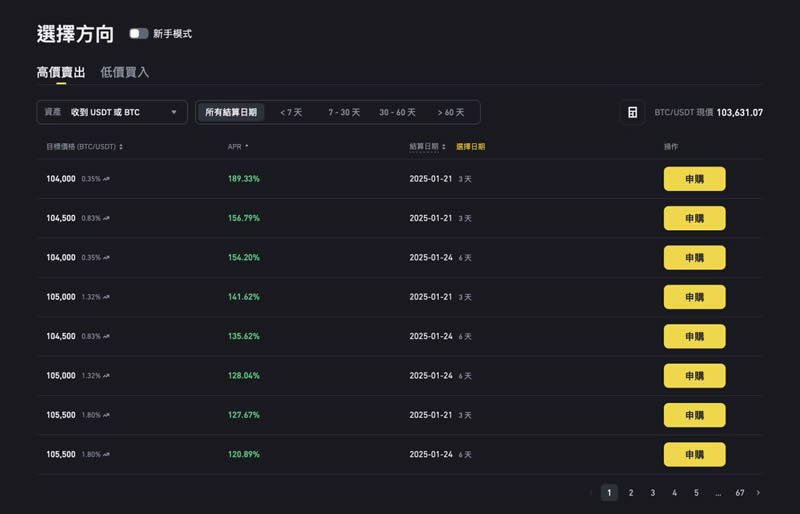
Task: Click trend chart icon in 120.89% APR row
Action: click(x=106, y=455)
